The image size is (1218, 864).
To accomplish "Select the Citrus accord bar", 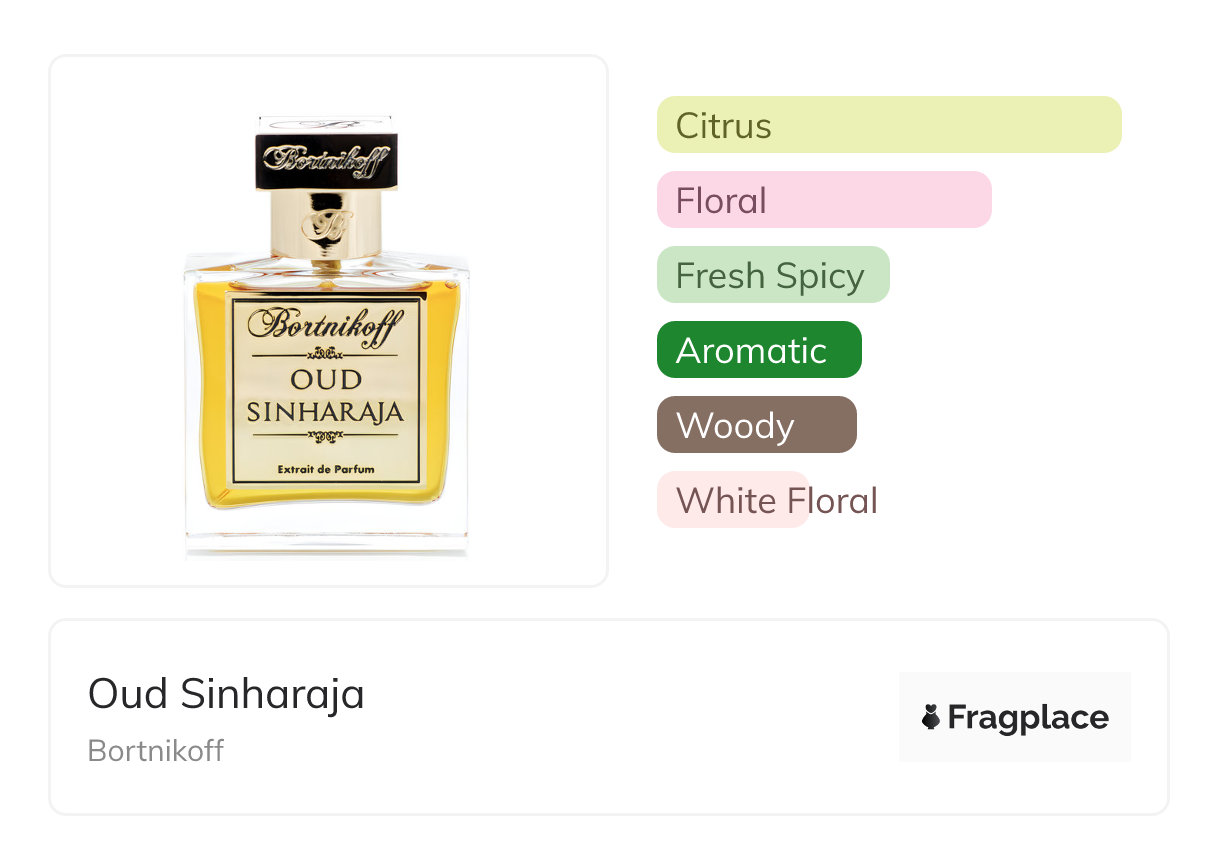I will (888, 125).
